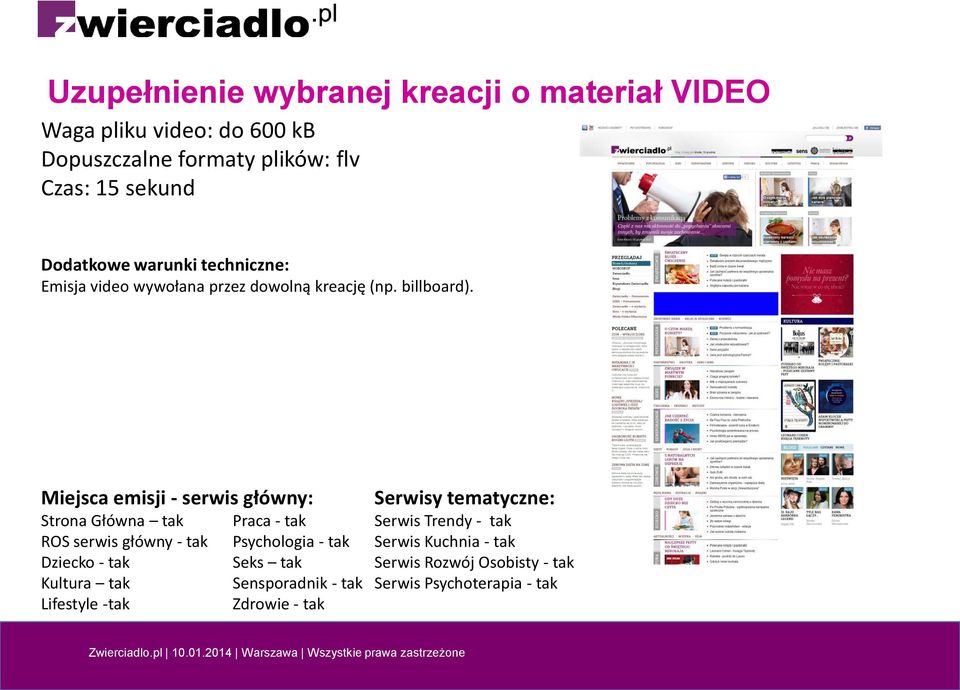Select 'Psychologia - tak' entry
Viewport: 960px width, 690px height.
coord(291,542)
